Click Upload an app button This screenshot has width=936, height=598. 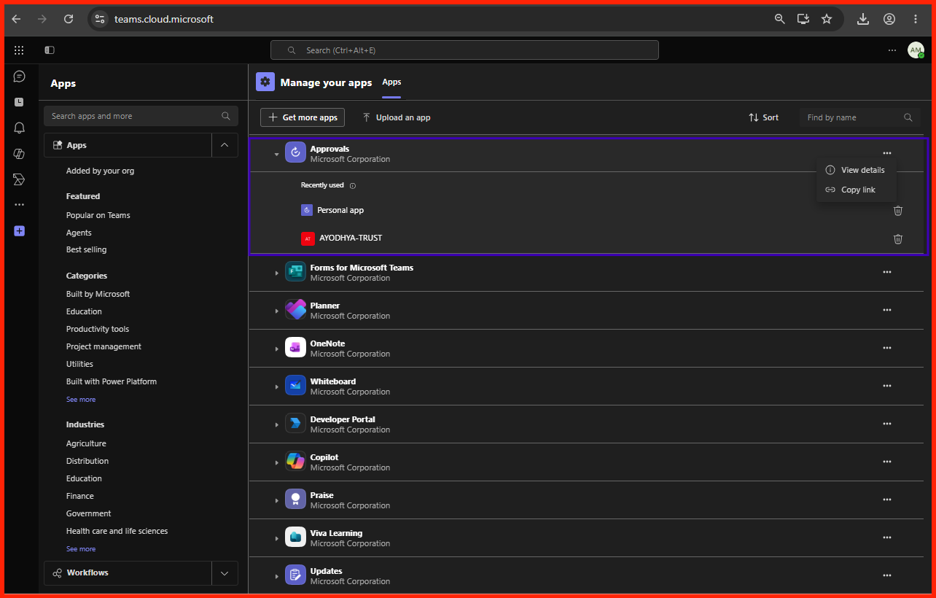(396, 117)
